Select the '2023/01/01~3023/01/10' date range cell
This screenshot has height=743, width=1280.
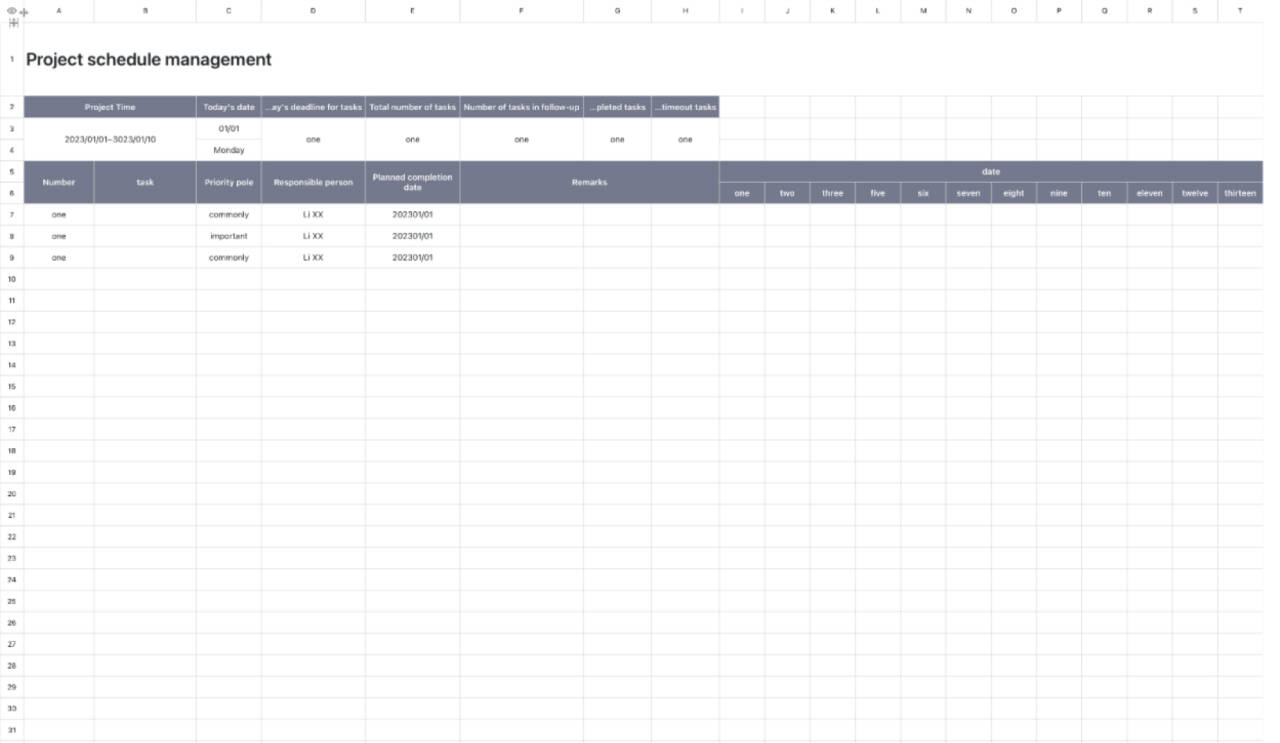pos(110,139)
